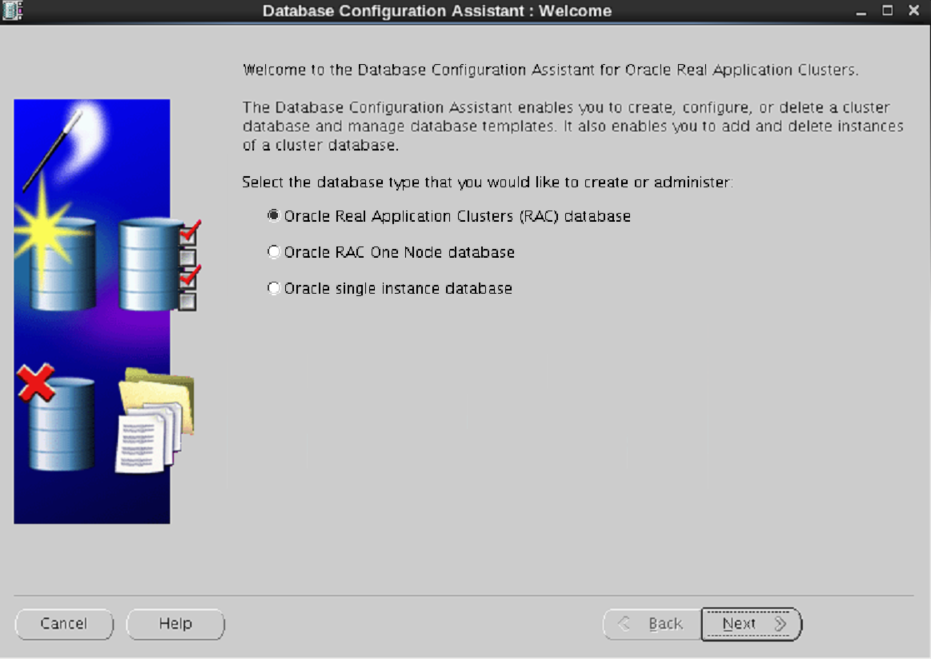Click the title 'Database Configuration Assistant : Welcome'
This screenshot has width=931, height=659.
tap(437, 11)
